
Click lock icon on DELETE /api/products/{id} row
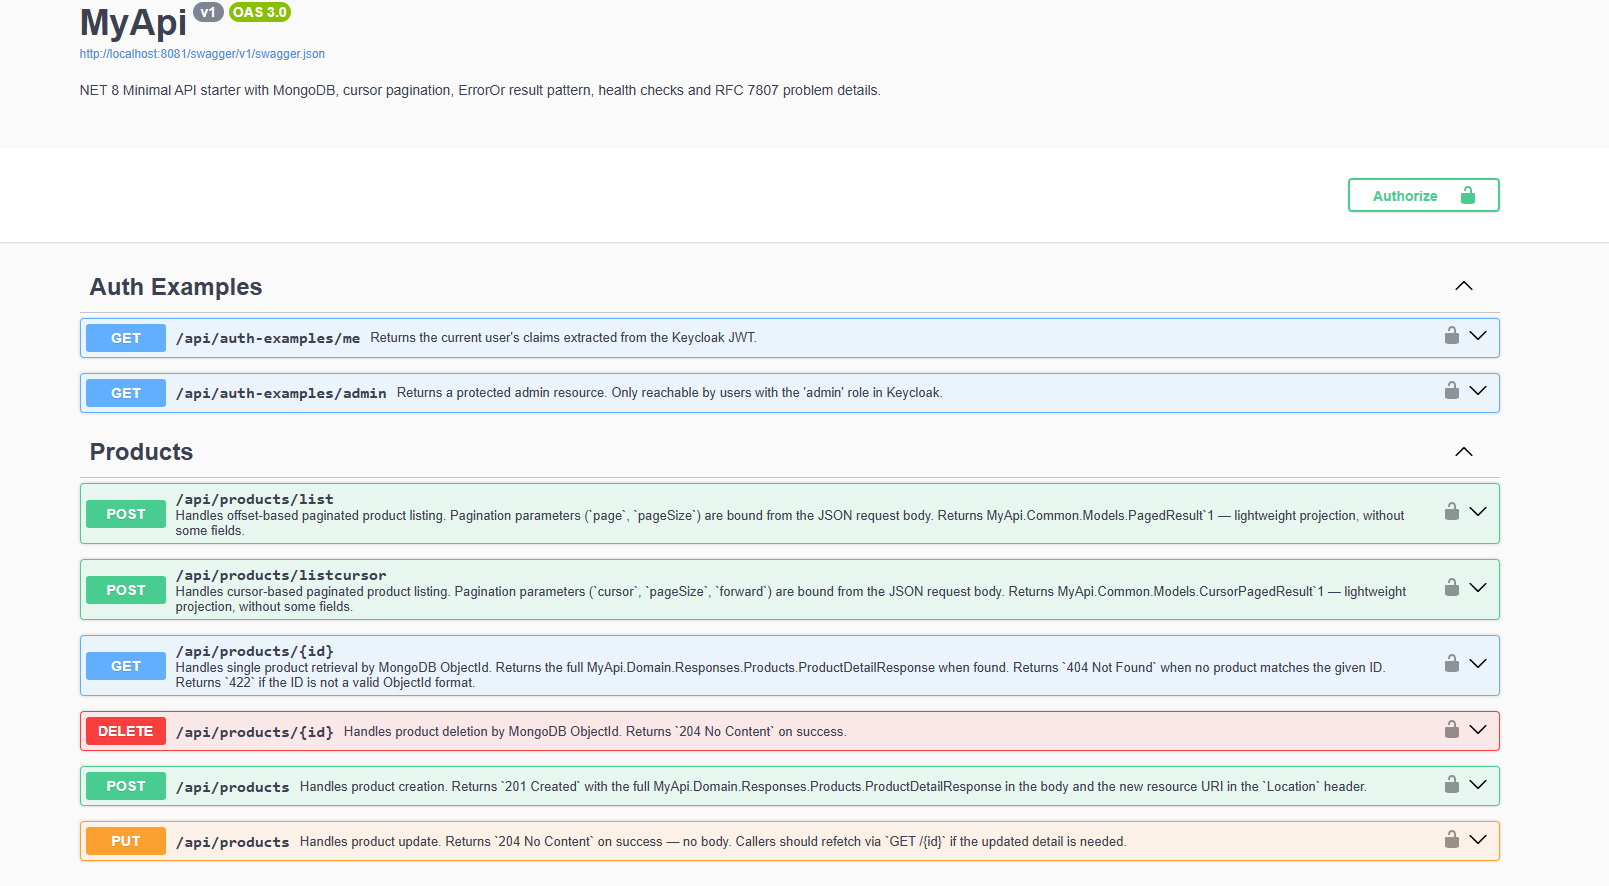click(x=1451, y=730)
